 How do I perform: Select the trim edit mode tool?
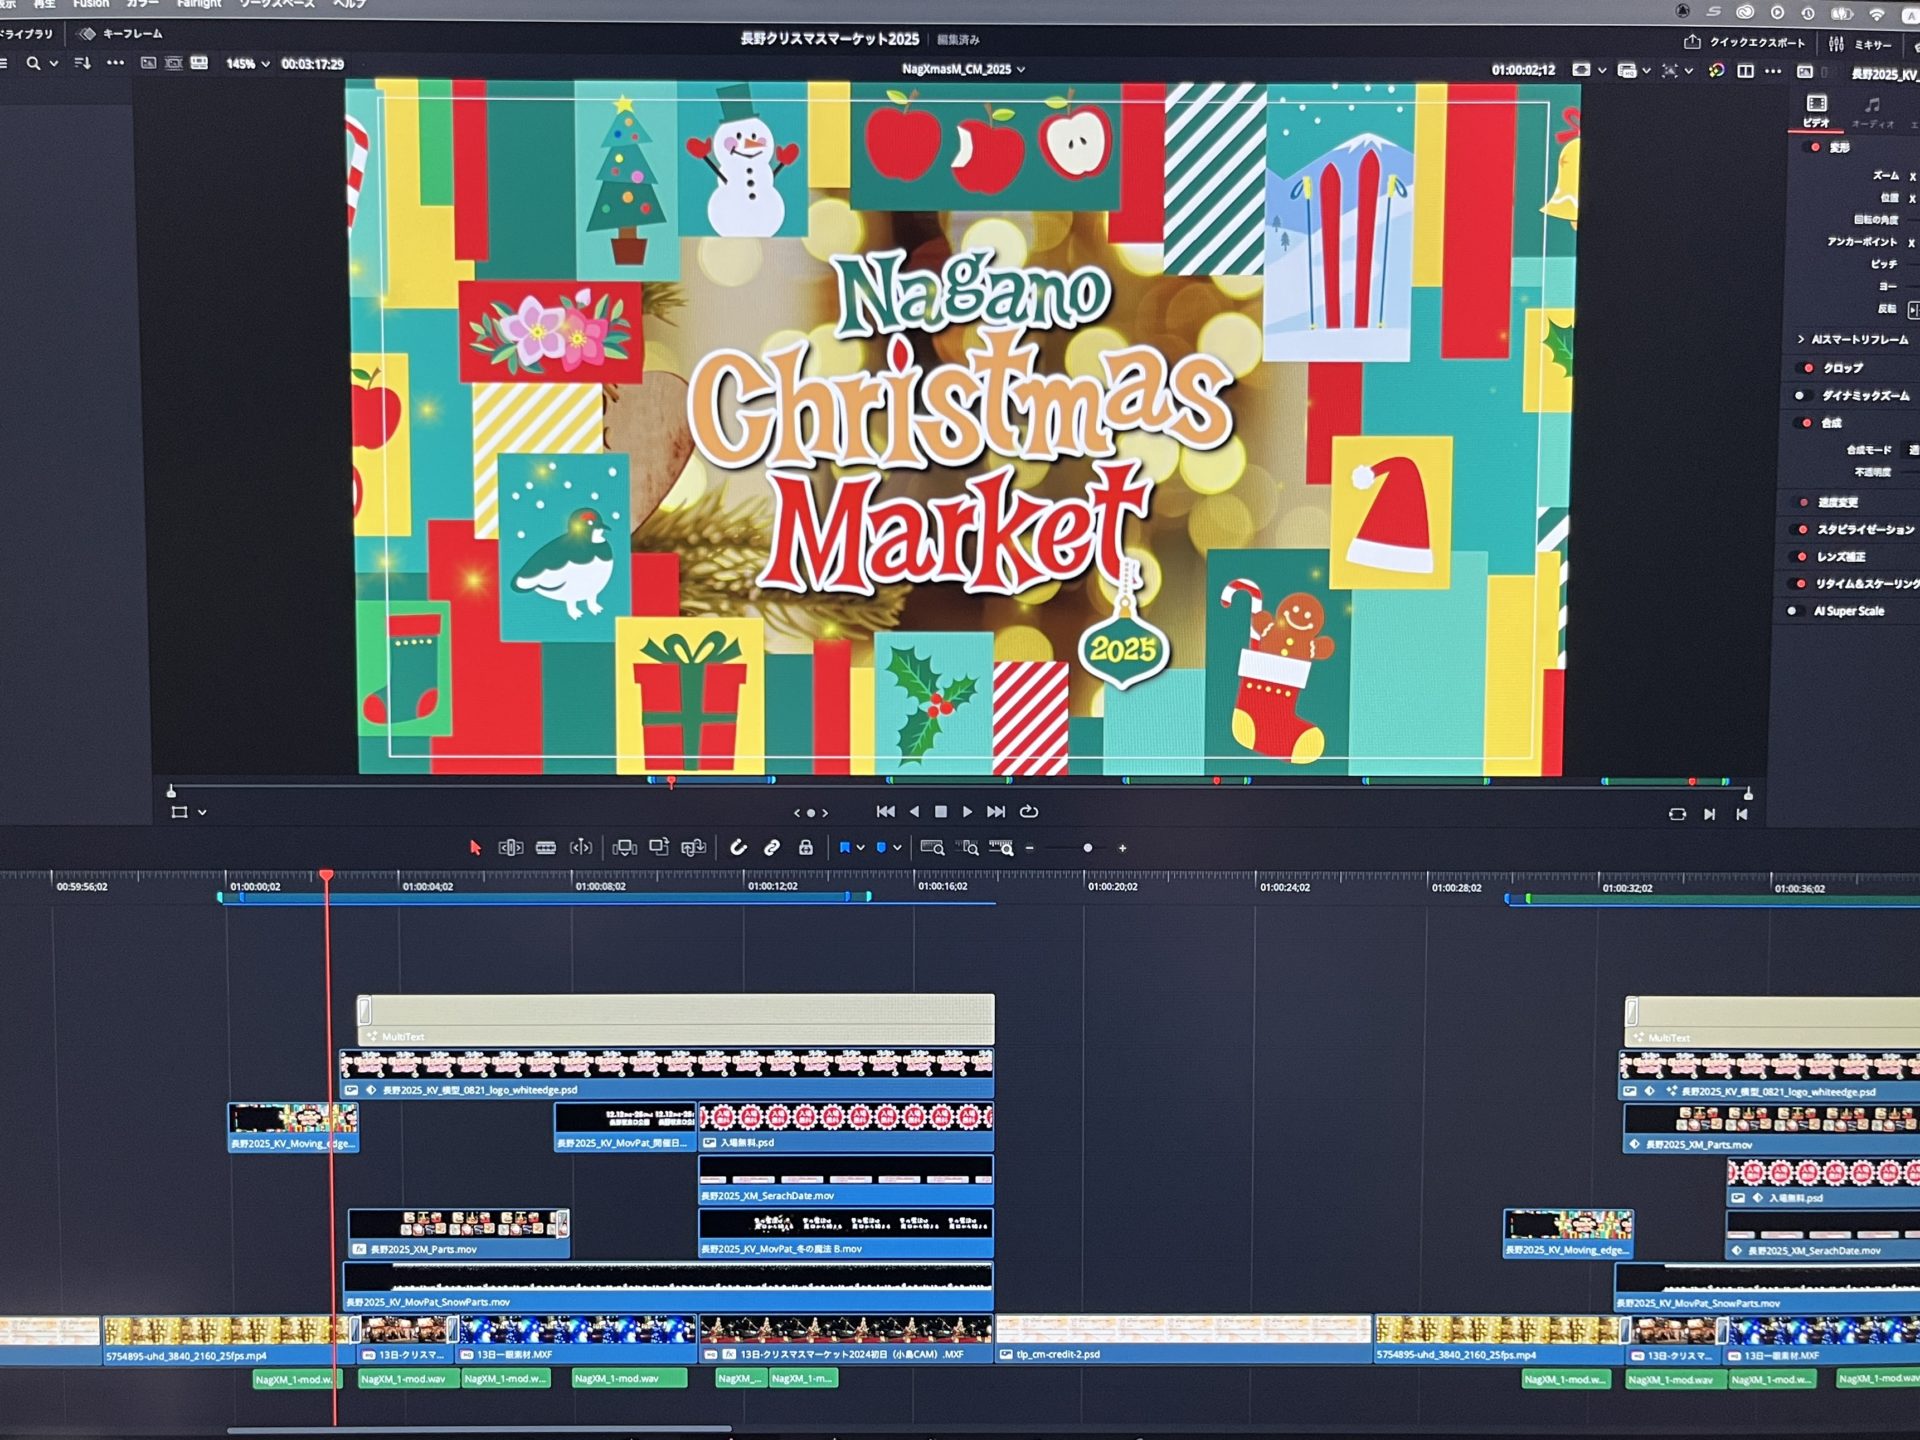pos(510,848)
